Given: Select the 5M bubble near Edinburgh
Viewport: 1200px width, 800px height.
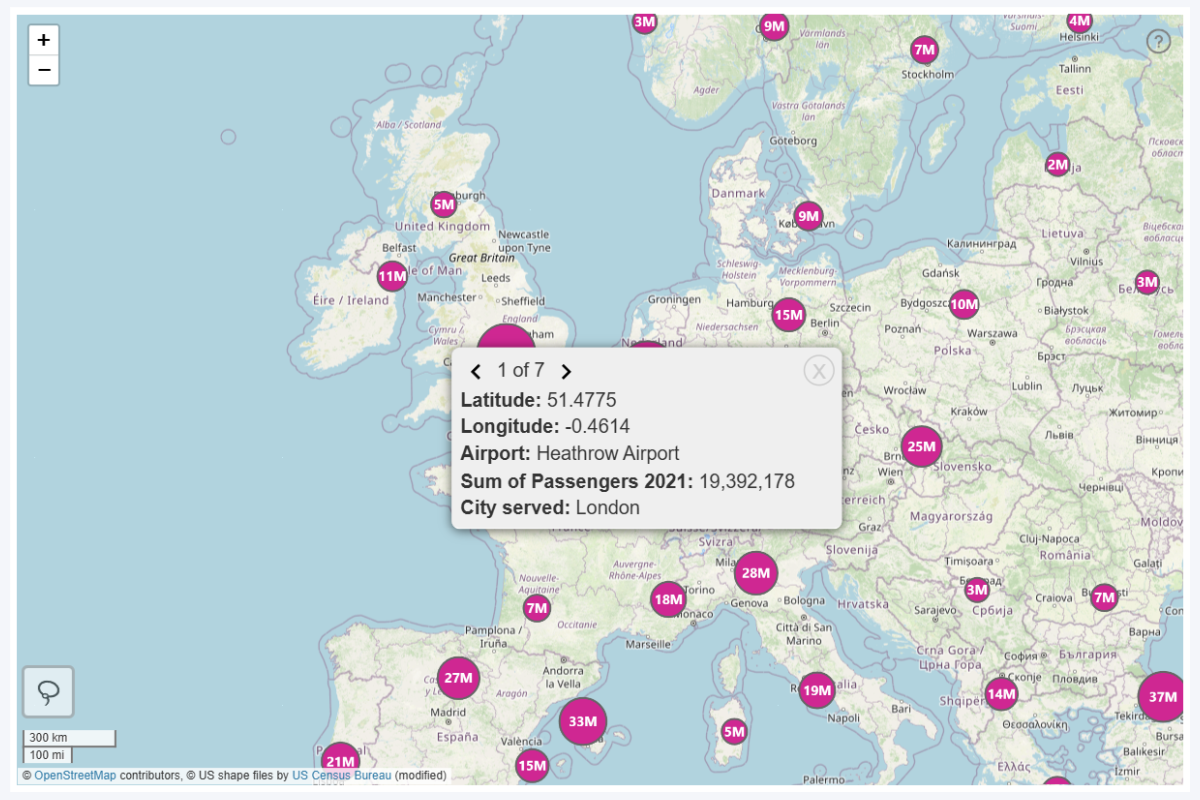Looking at the screenshot, I should [441, 204].
